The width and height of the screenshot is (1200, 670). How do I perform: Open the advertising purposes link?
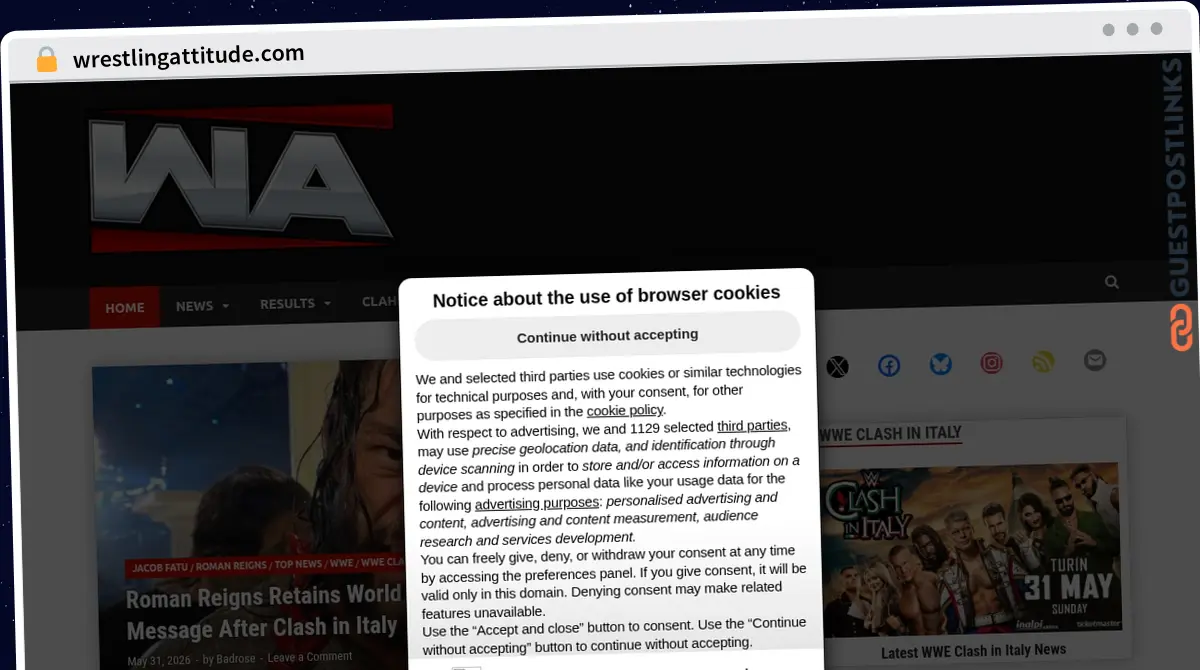coord(537,503)
